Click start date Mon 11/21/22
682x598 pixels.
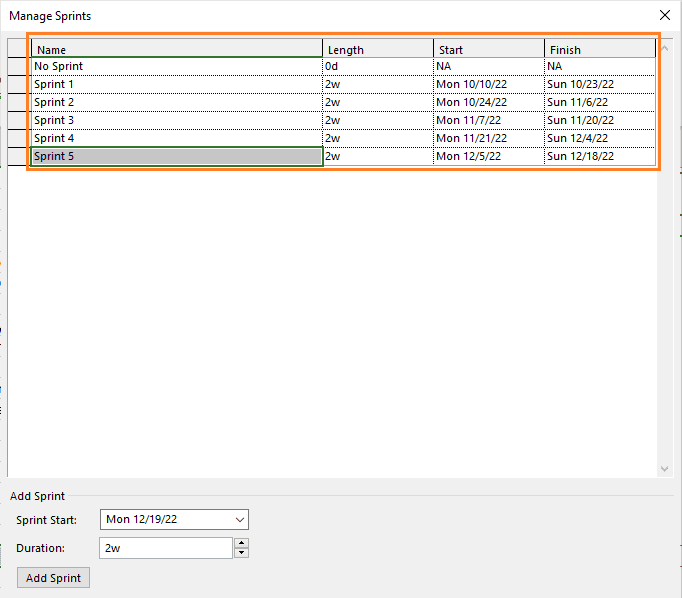[488, 138]
